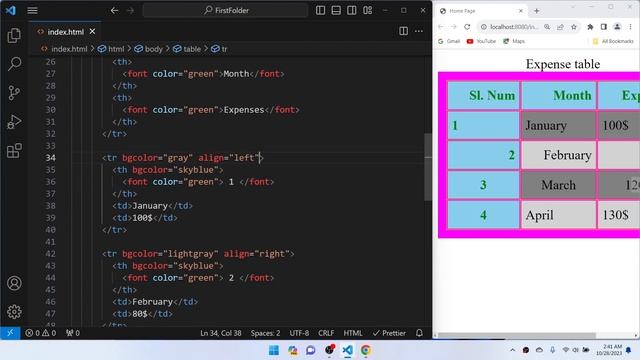Click the ports forwarded status item
Screen dimensions: 640x360
73,333
